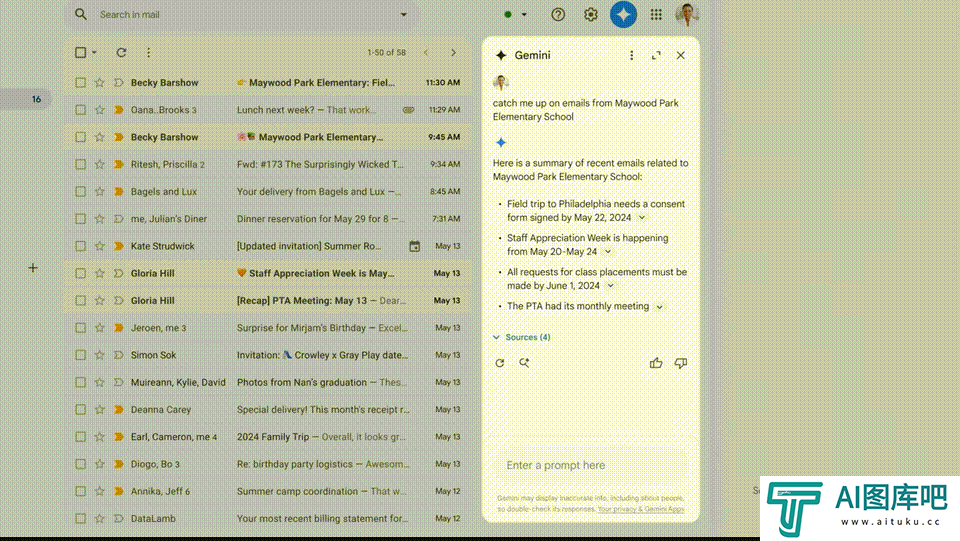Give thumbs down to Gemini response

(x=681, y=363)
